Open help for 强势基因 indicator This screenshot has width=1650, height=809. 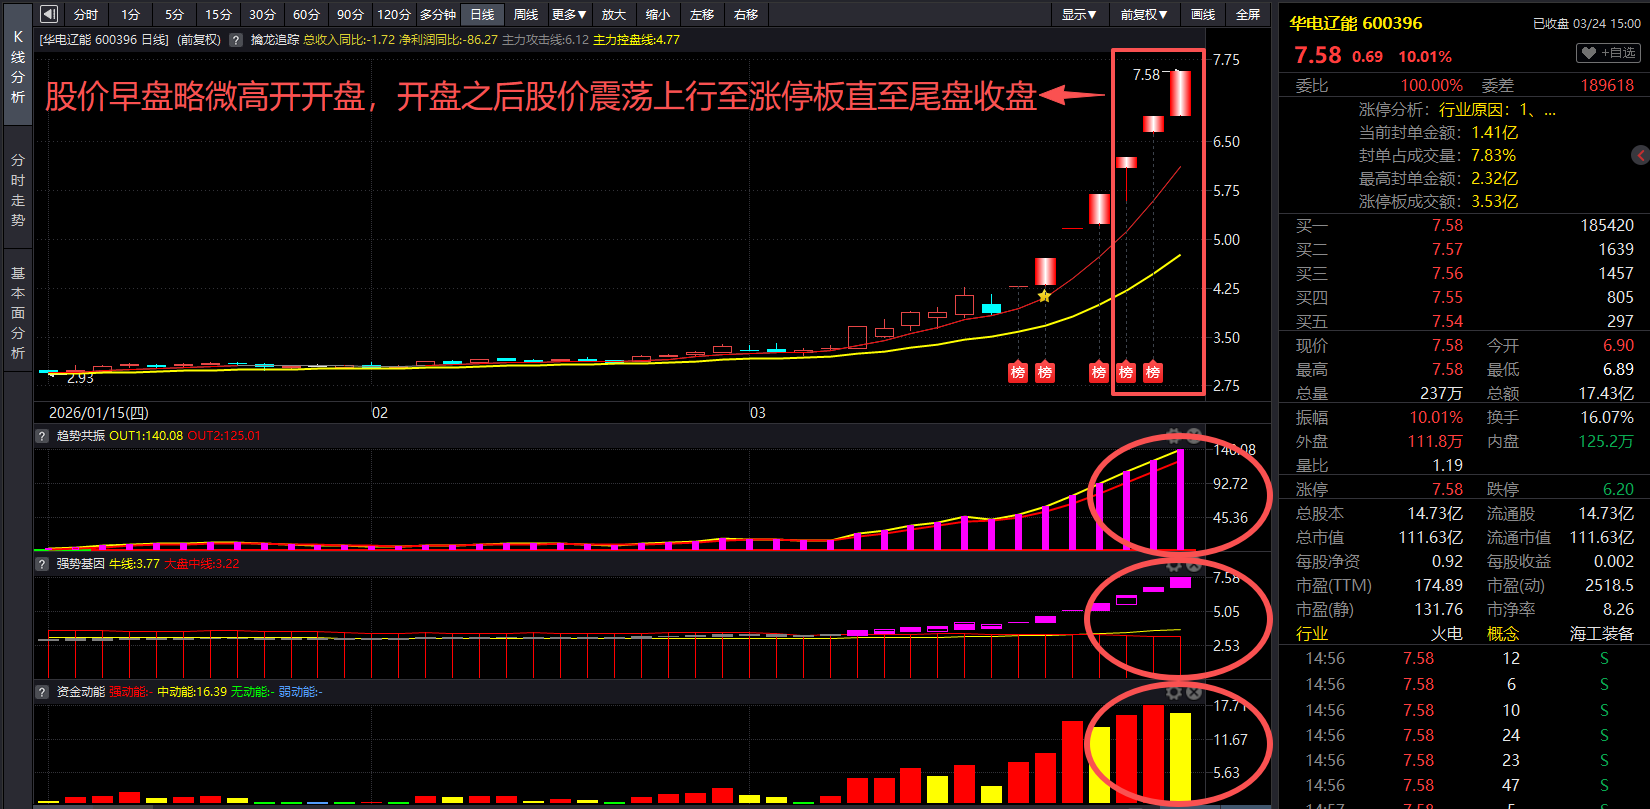coord(42,564)
